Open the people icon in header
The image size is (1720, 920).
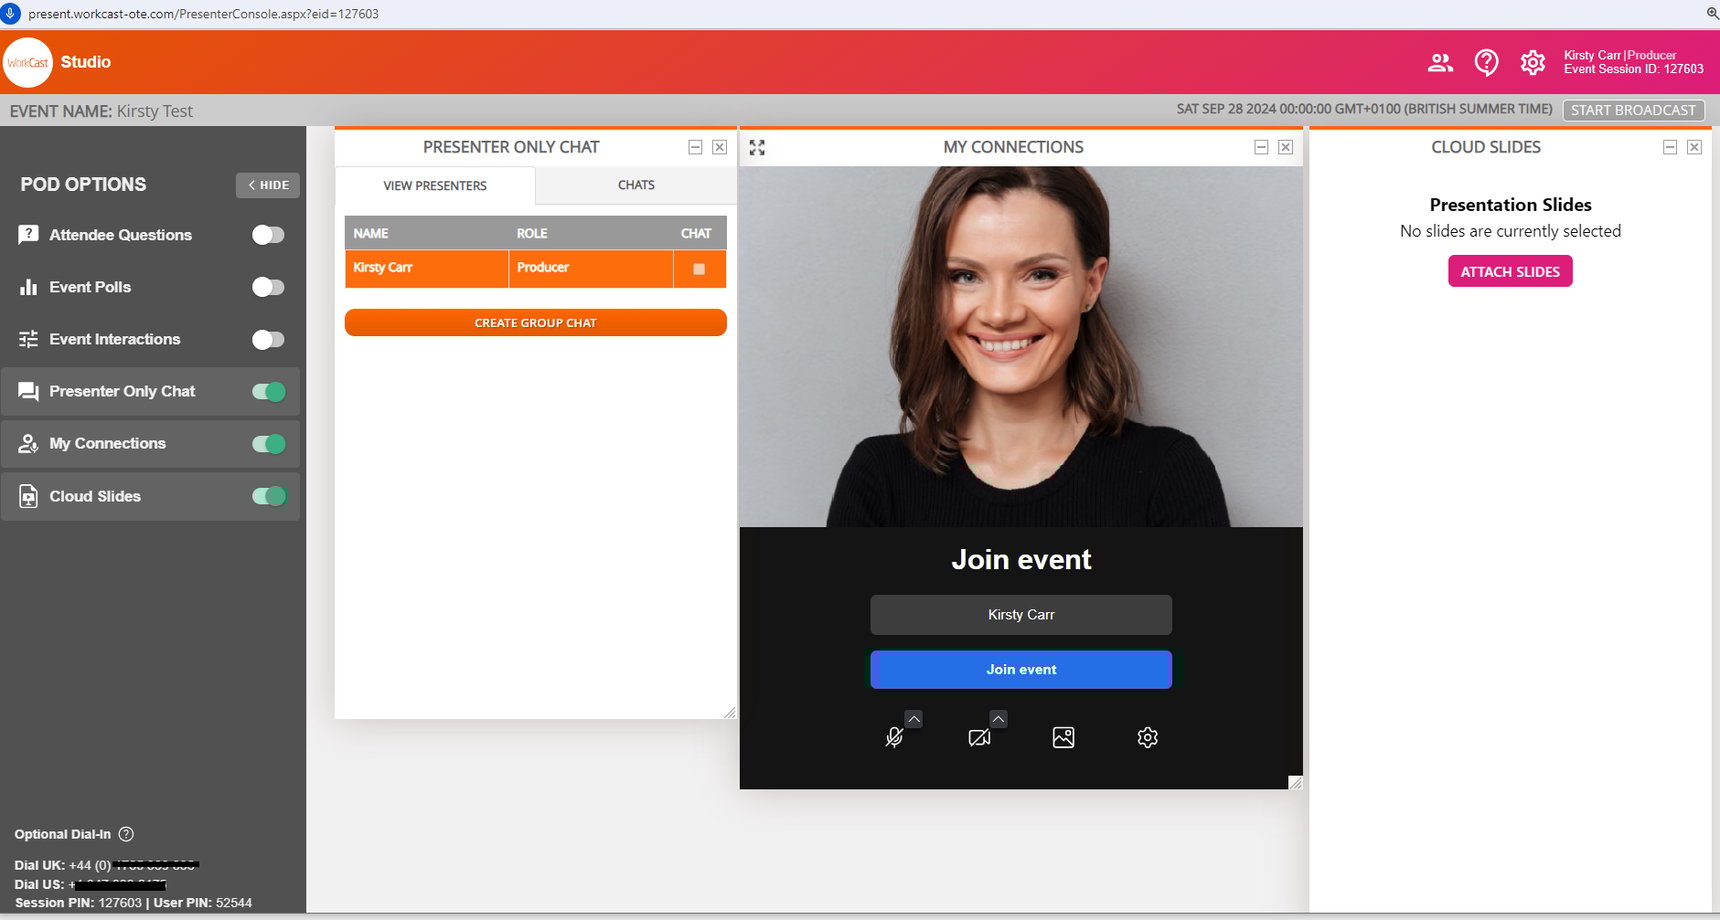click(1440, 63)
